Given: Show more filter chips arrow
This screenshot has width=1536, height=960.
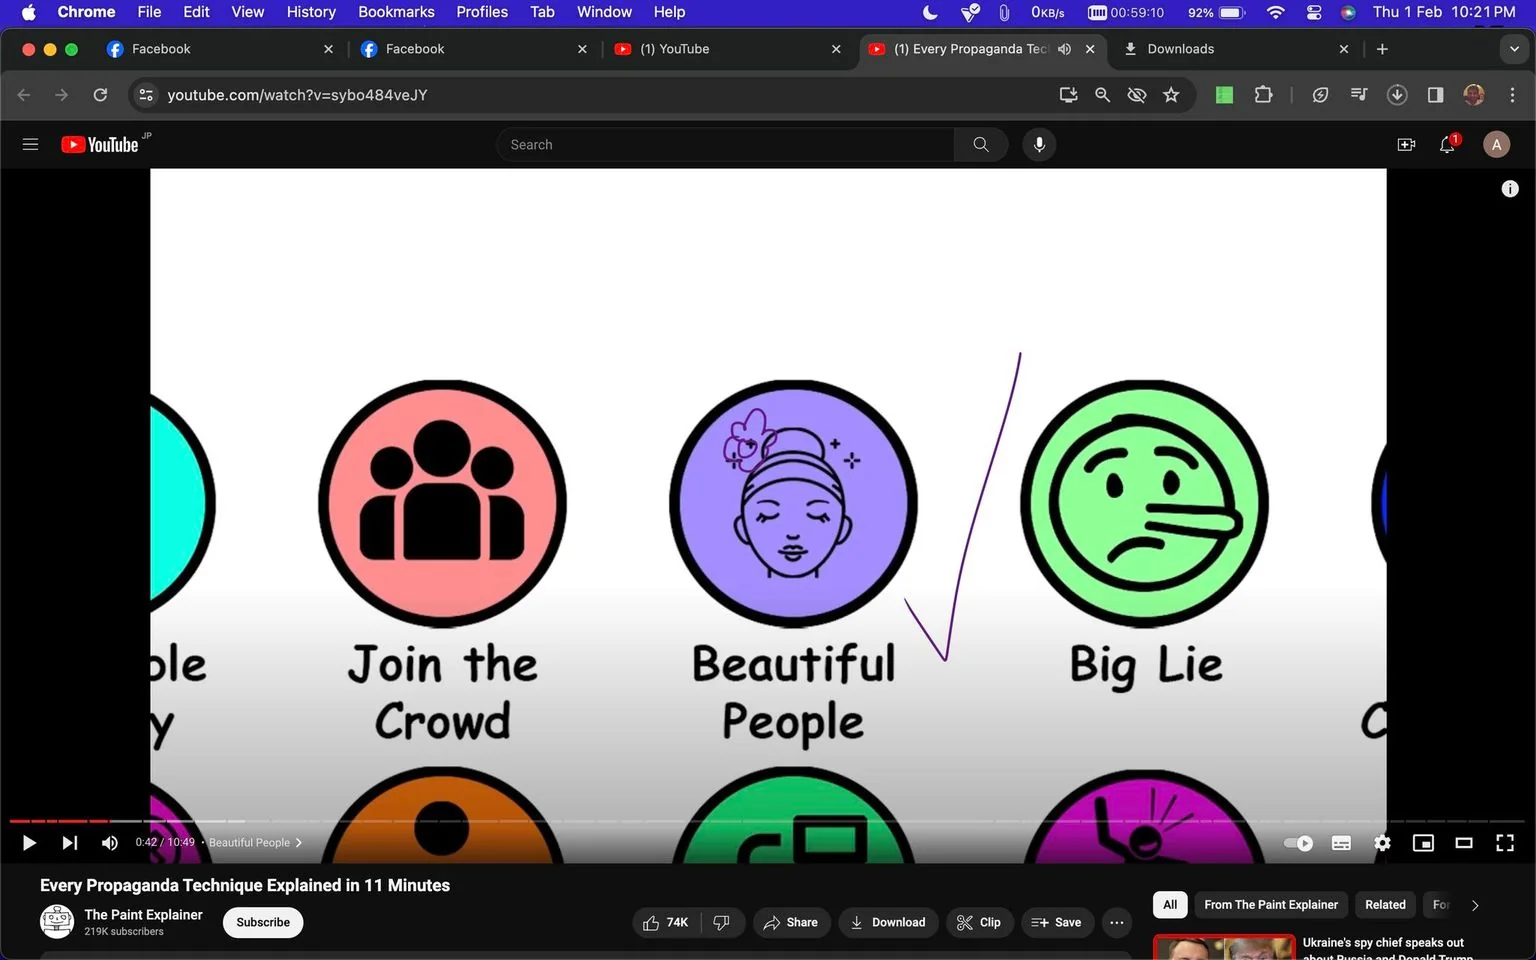Looking at the screenshot, I should [1475, 905].
